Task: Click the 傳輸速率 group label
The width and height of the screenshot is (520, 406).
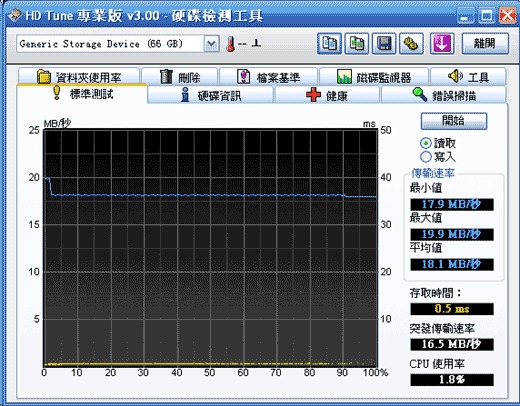Action: pos(433,173)
